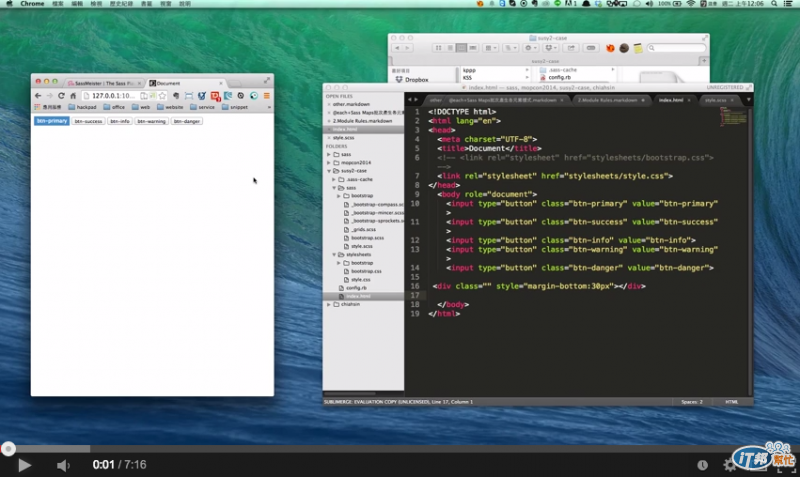Open Sublime tab list dropdown arrow
The height and width of the screenshot is (477, 800).
pos(748,100)
